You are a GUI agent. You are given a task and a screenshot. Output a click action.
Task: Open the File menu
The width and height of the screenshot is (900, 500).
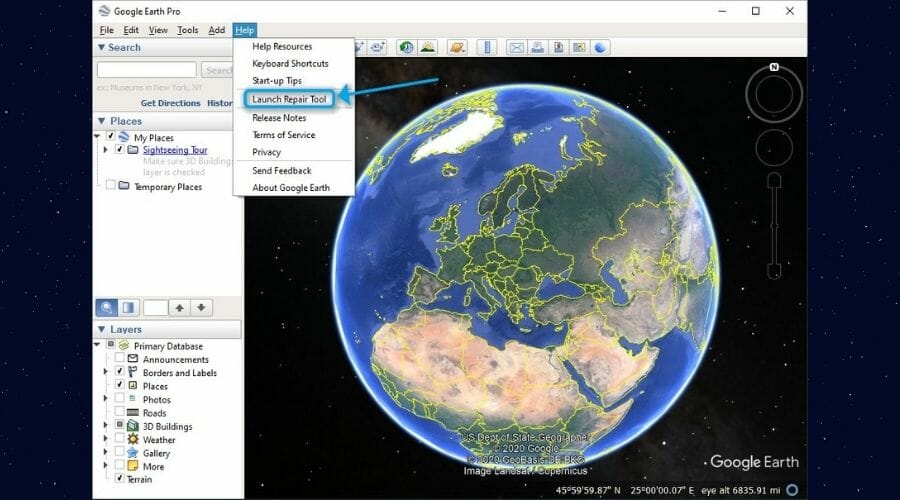(106, 30)
